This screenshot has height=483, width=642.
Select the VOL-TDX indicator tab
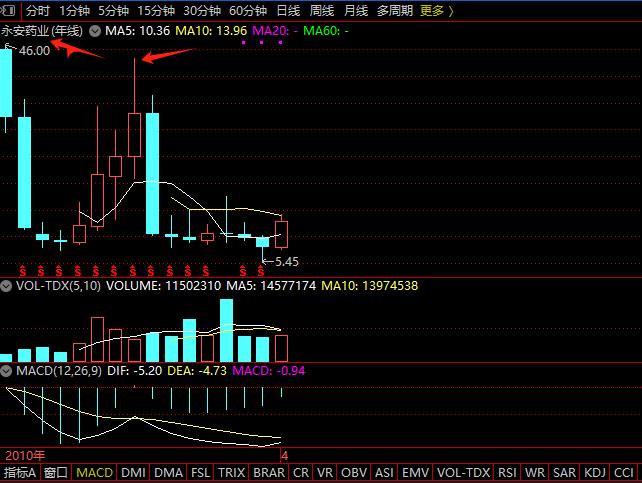click(x=463, y=473)
